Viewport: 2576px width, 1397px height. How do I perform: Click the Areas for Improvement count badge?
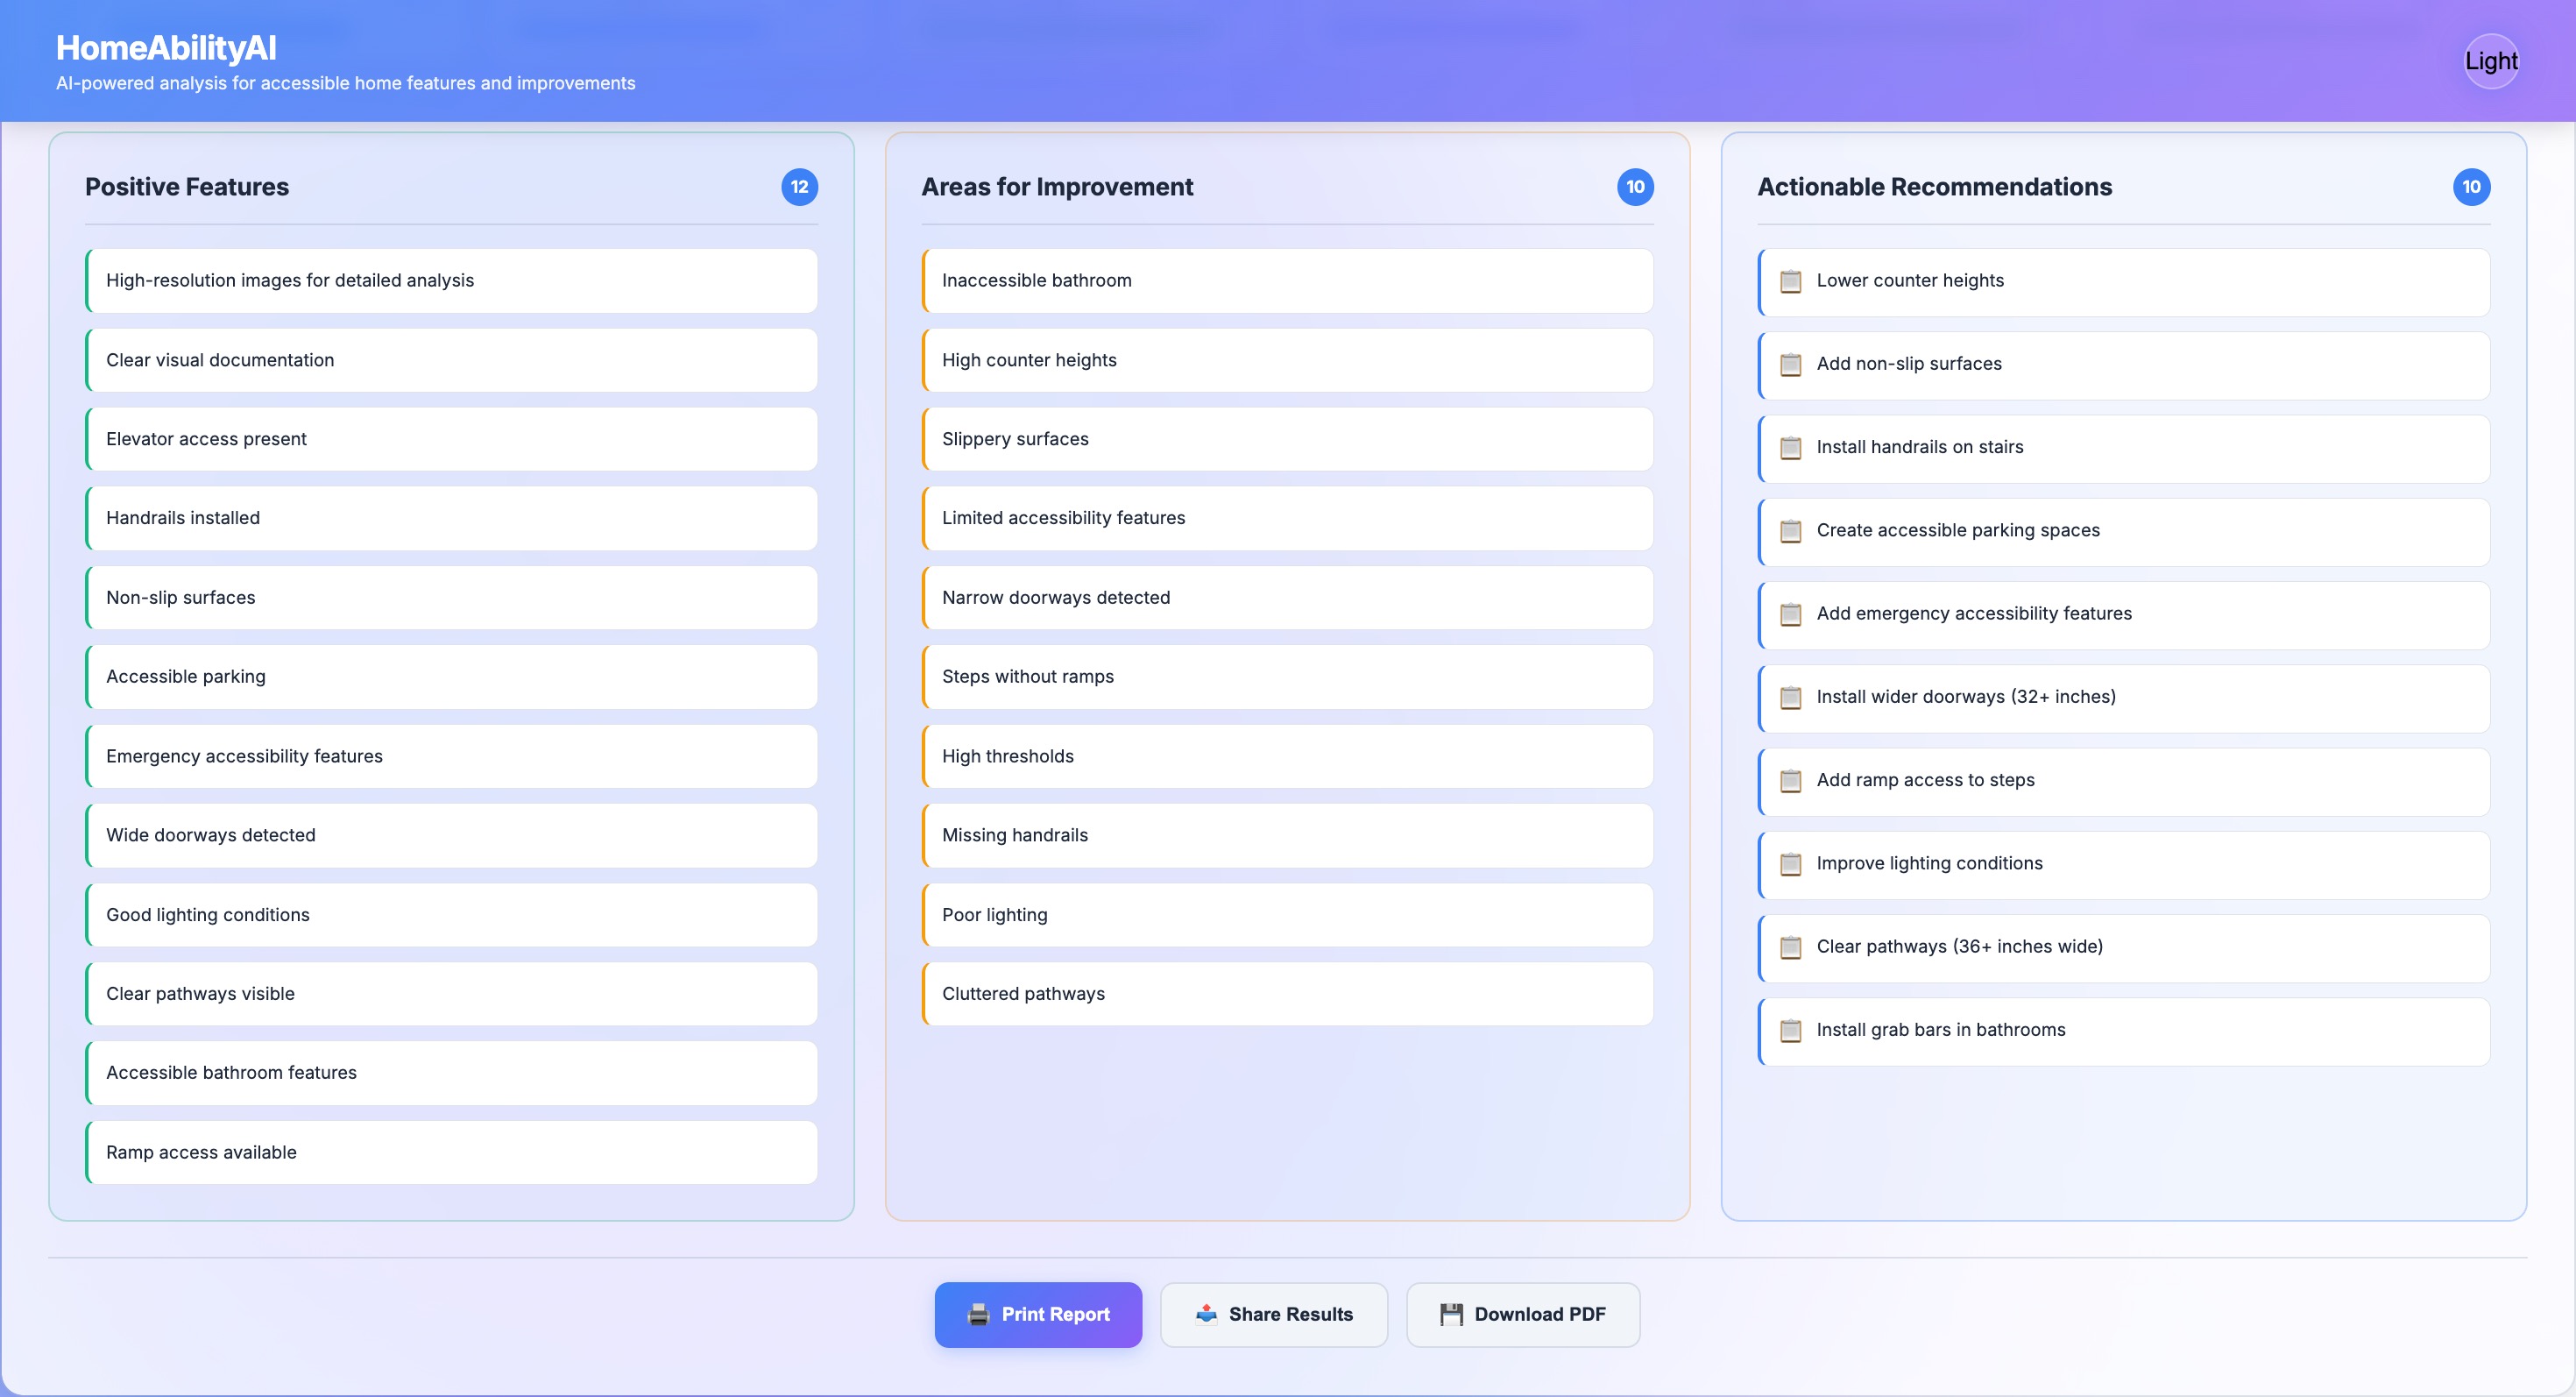pyautogui.click(x=1634, y=187)
